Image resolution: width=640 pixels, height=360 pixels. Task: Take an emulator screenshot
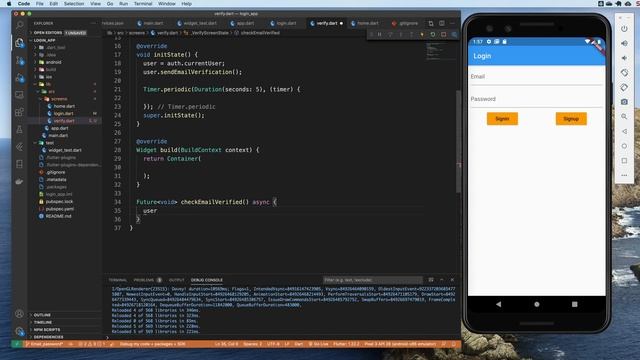tap(624, 102)
